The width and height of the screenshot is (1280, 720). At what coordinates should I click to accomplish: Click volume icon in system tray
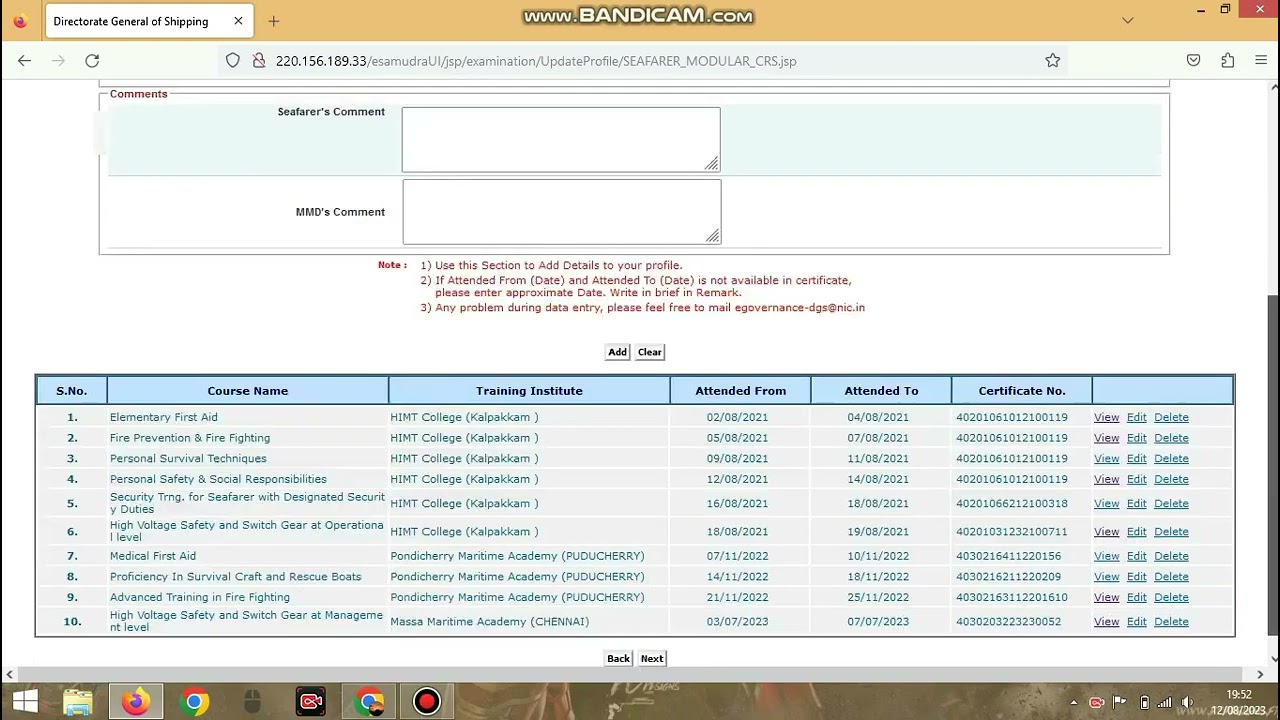click(x=1187, y=702)
